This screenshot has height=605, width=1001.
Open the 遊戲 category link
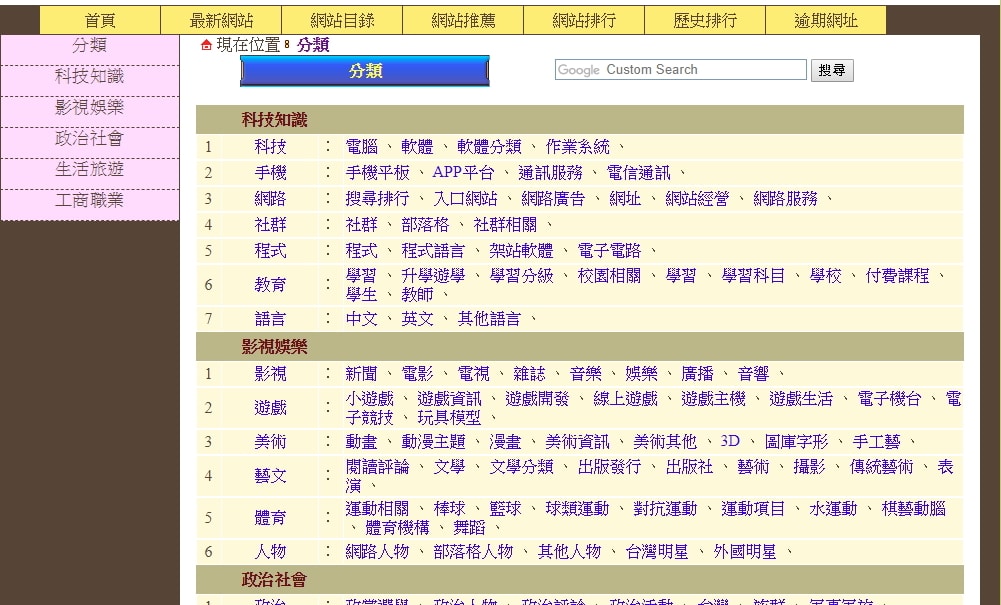[270, 408]
